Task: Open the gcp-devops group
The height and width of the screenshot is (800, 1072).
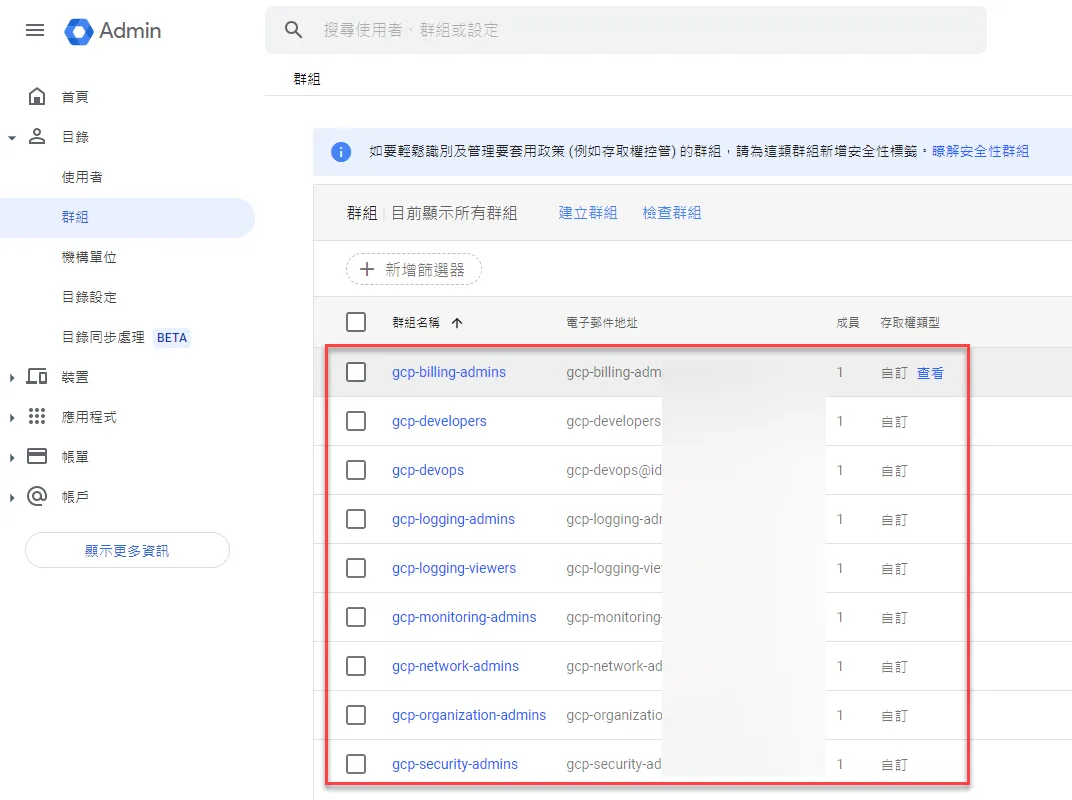Action: [428, 470]
